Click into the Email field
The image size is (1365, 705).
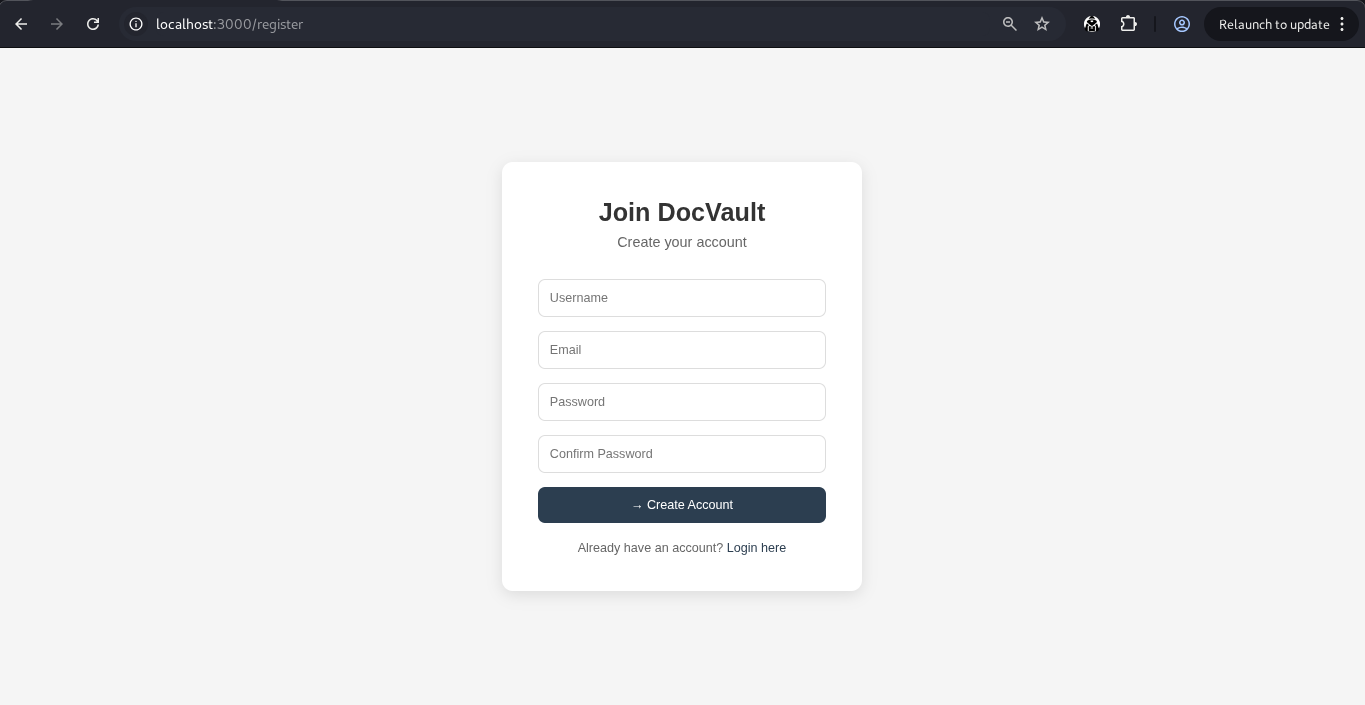682,350
